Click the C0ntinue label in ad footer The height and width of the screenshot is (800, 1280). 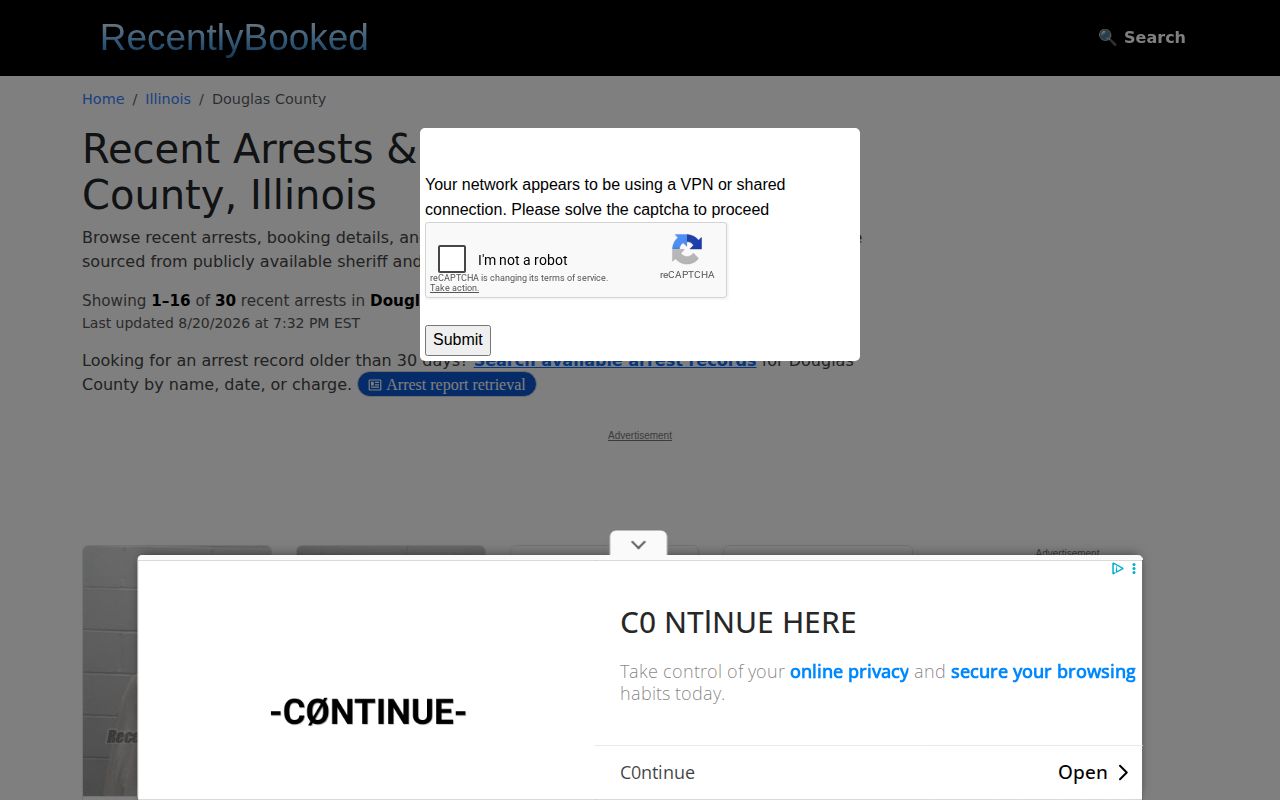657,773
